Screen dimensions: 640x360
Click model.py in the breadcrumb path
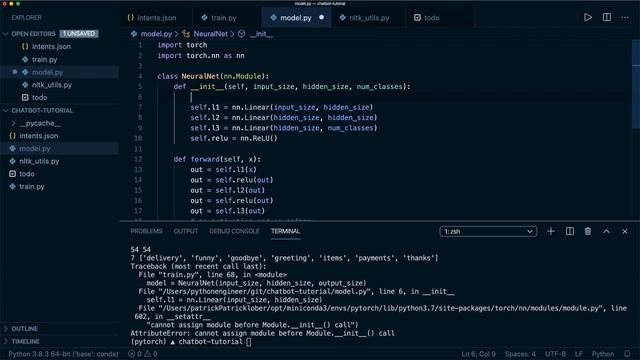pos(156,34)
